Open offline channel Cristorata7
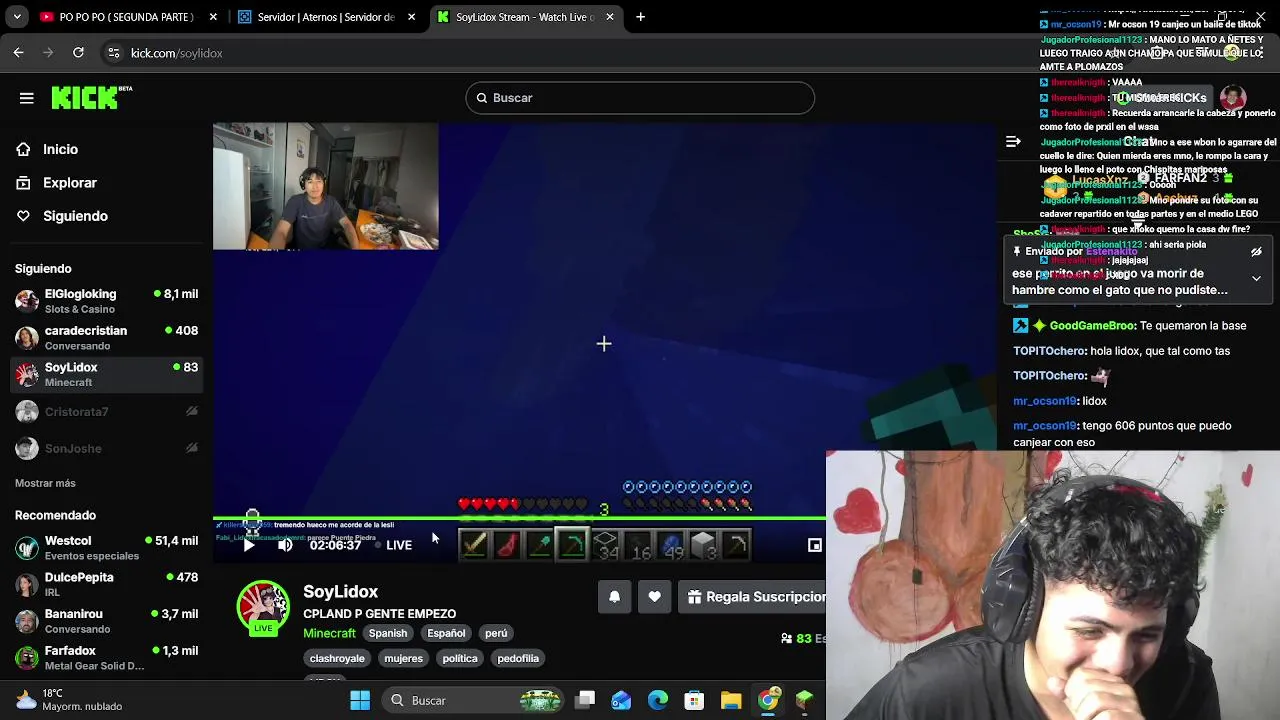 click(106, 412)
